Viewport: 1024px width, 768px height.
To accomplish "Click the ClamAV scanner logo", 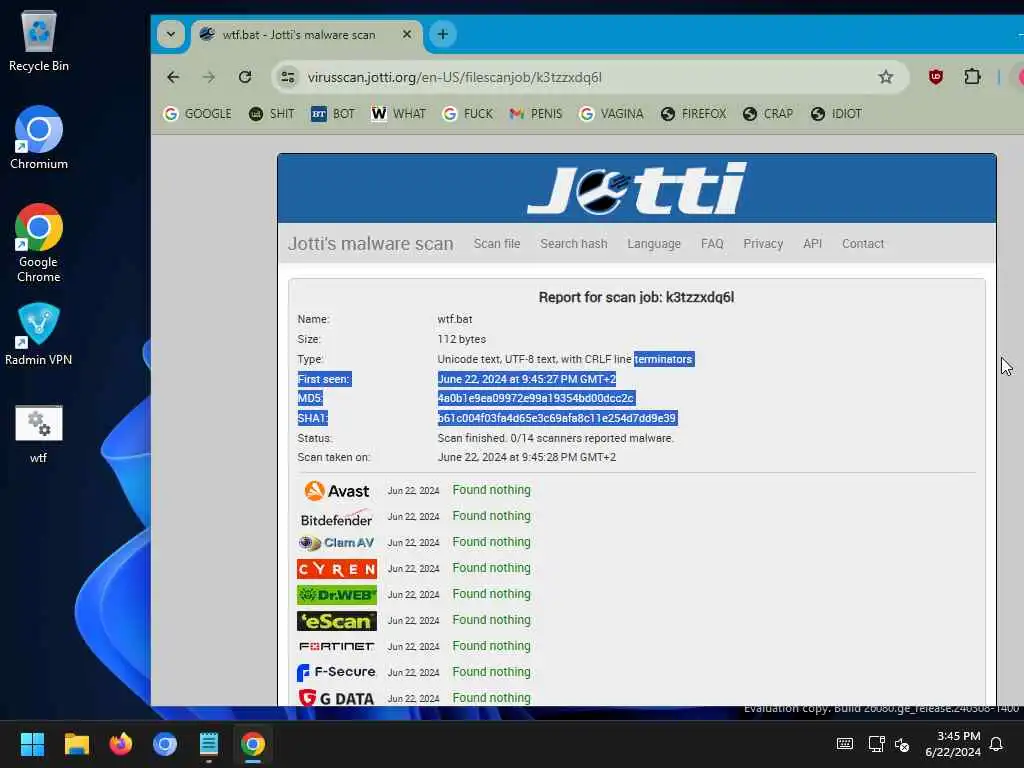I will pyautogui.click(x=336, y=543).
